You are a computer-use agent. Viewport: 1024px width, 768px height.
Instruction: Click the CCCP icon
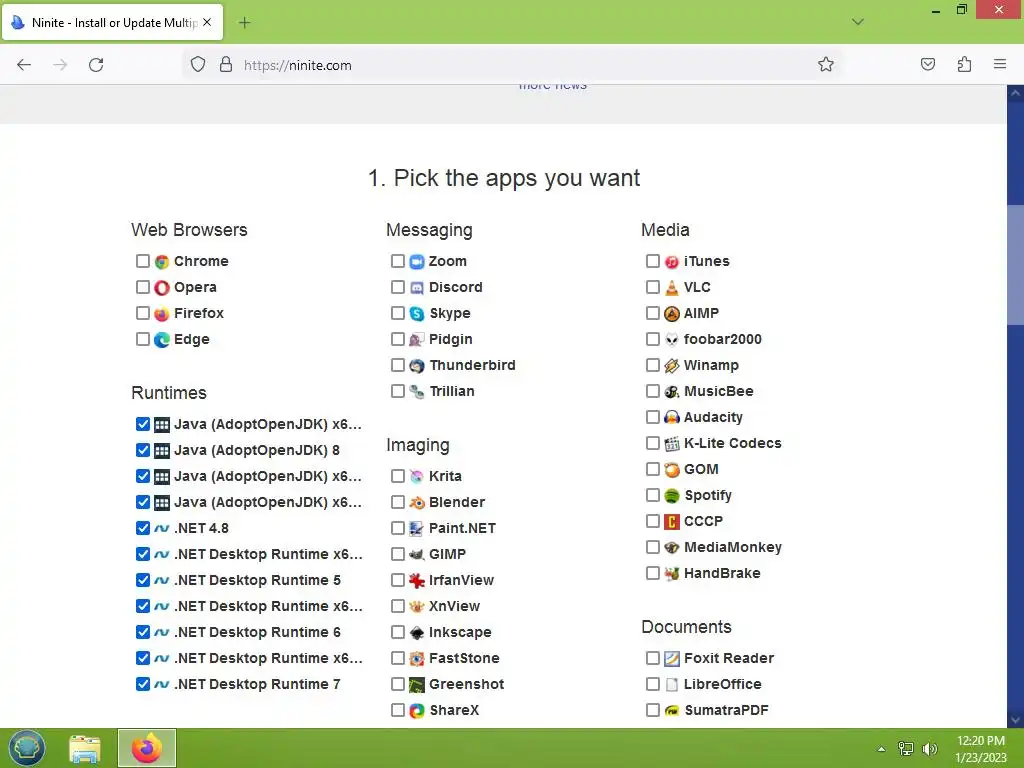click(x=671, y=522)
